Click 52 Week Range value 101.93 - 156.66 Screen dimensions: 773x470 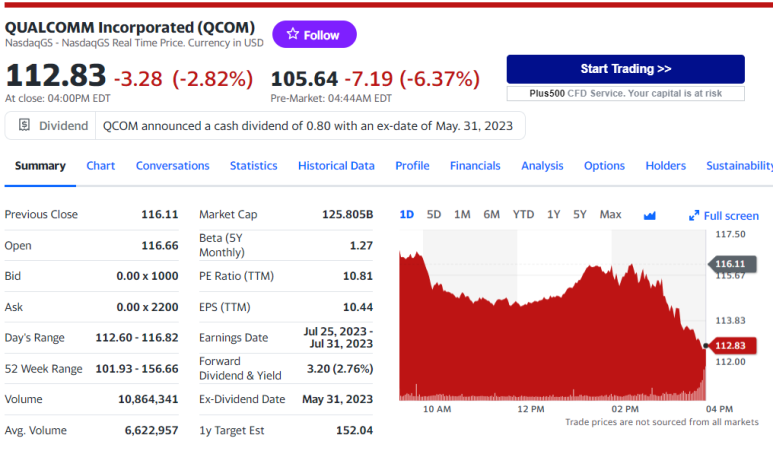tap(137, 368)
